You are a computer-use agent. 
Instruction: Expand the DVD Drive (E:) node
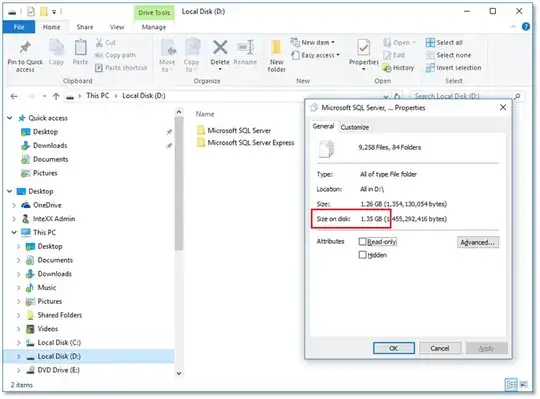18,370
